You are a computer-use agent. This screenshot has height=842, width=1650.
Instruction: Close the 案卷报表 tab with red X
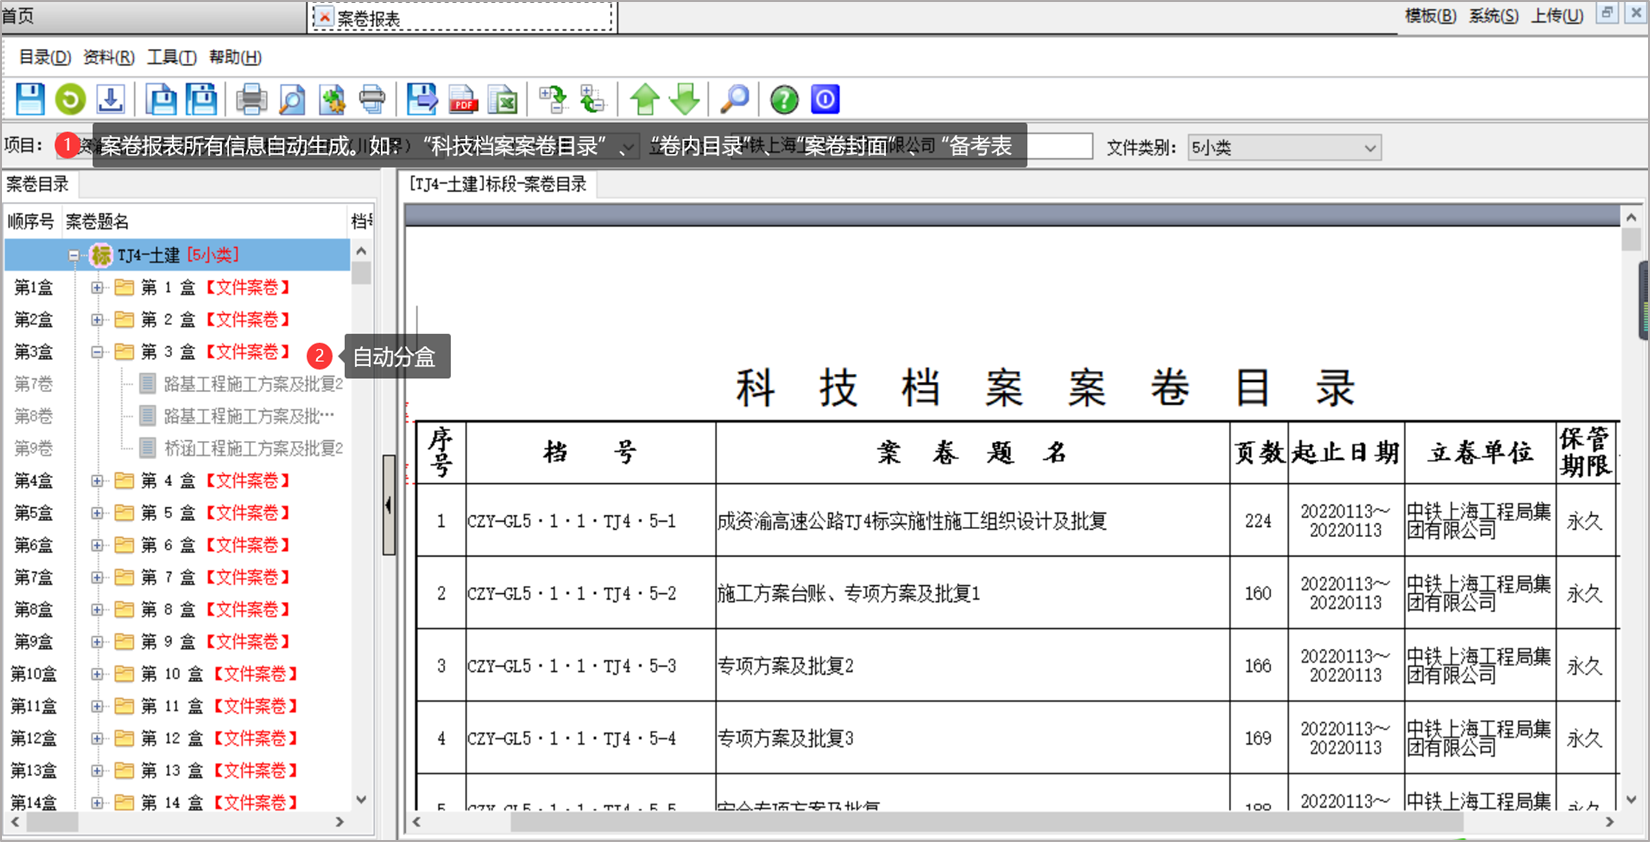coord(325,17)
